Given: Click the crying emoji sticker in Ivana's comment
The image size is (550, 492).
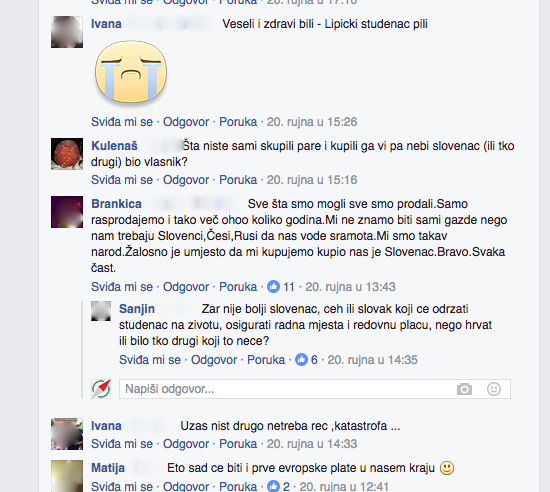Looking at the screenshot, I should point(131,72).
